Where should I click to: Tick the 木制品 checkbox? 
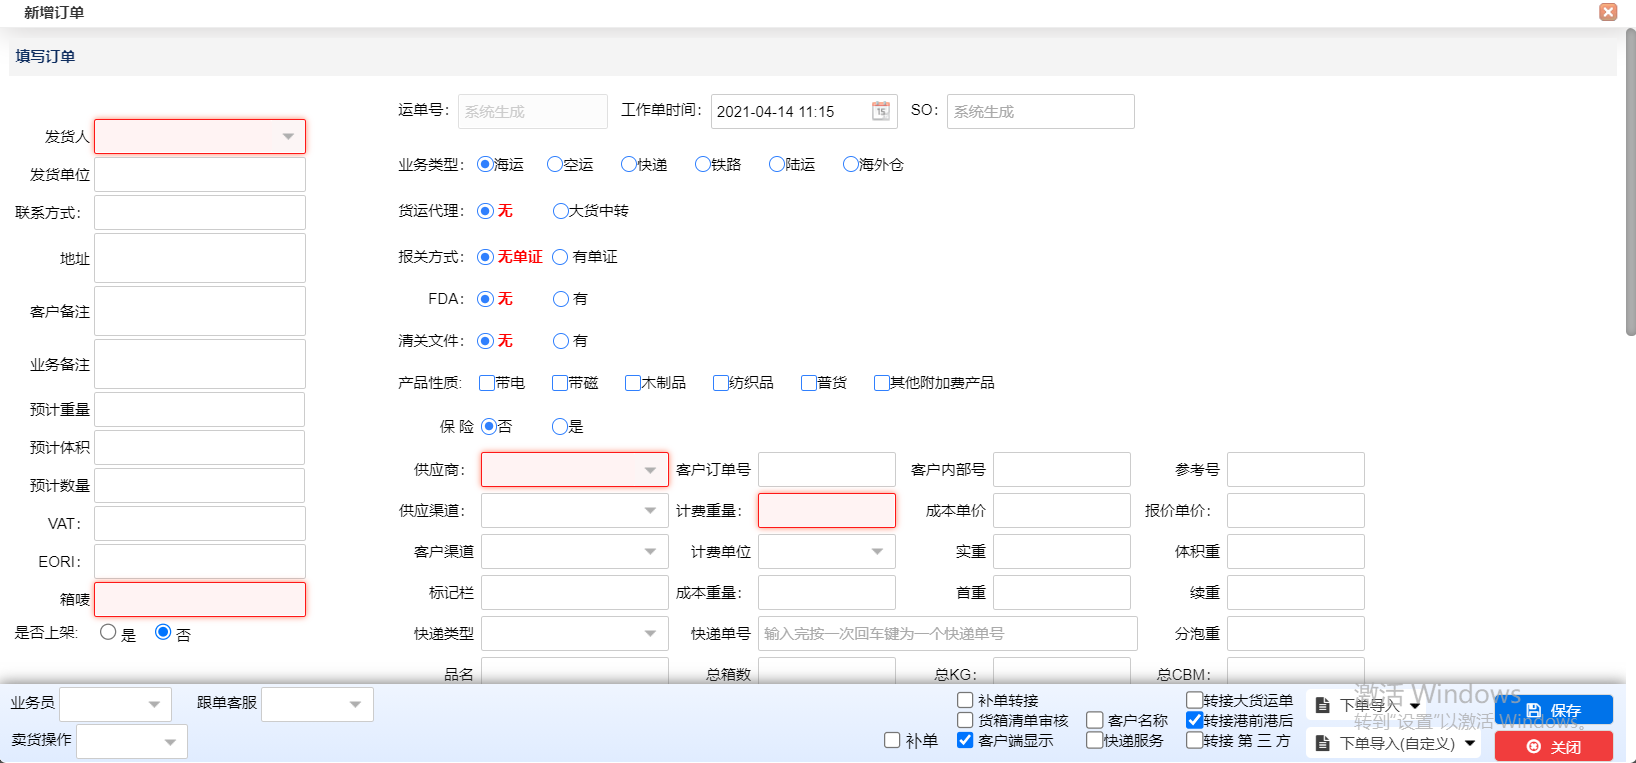[633, 383]
